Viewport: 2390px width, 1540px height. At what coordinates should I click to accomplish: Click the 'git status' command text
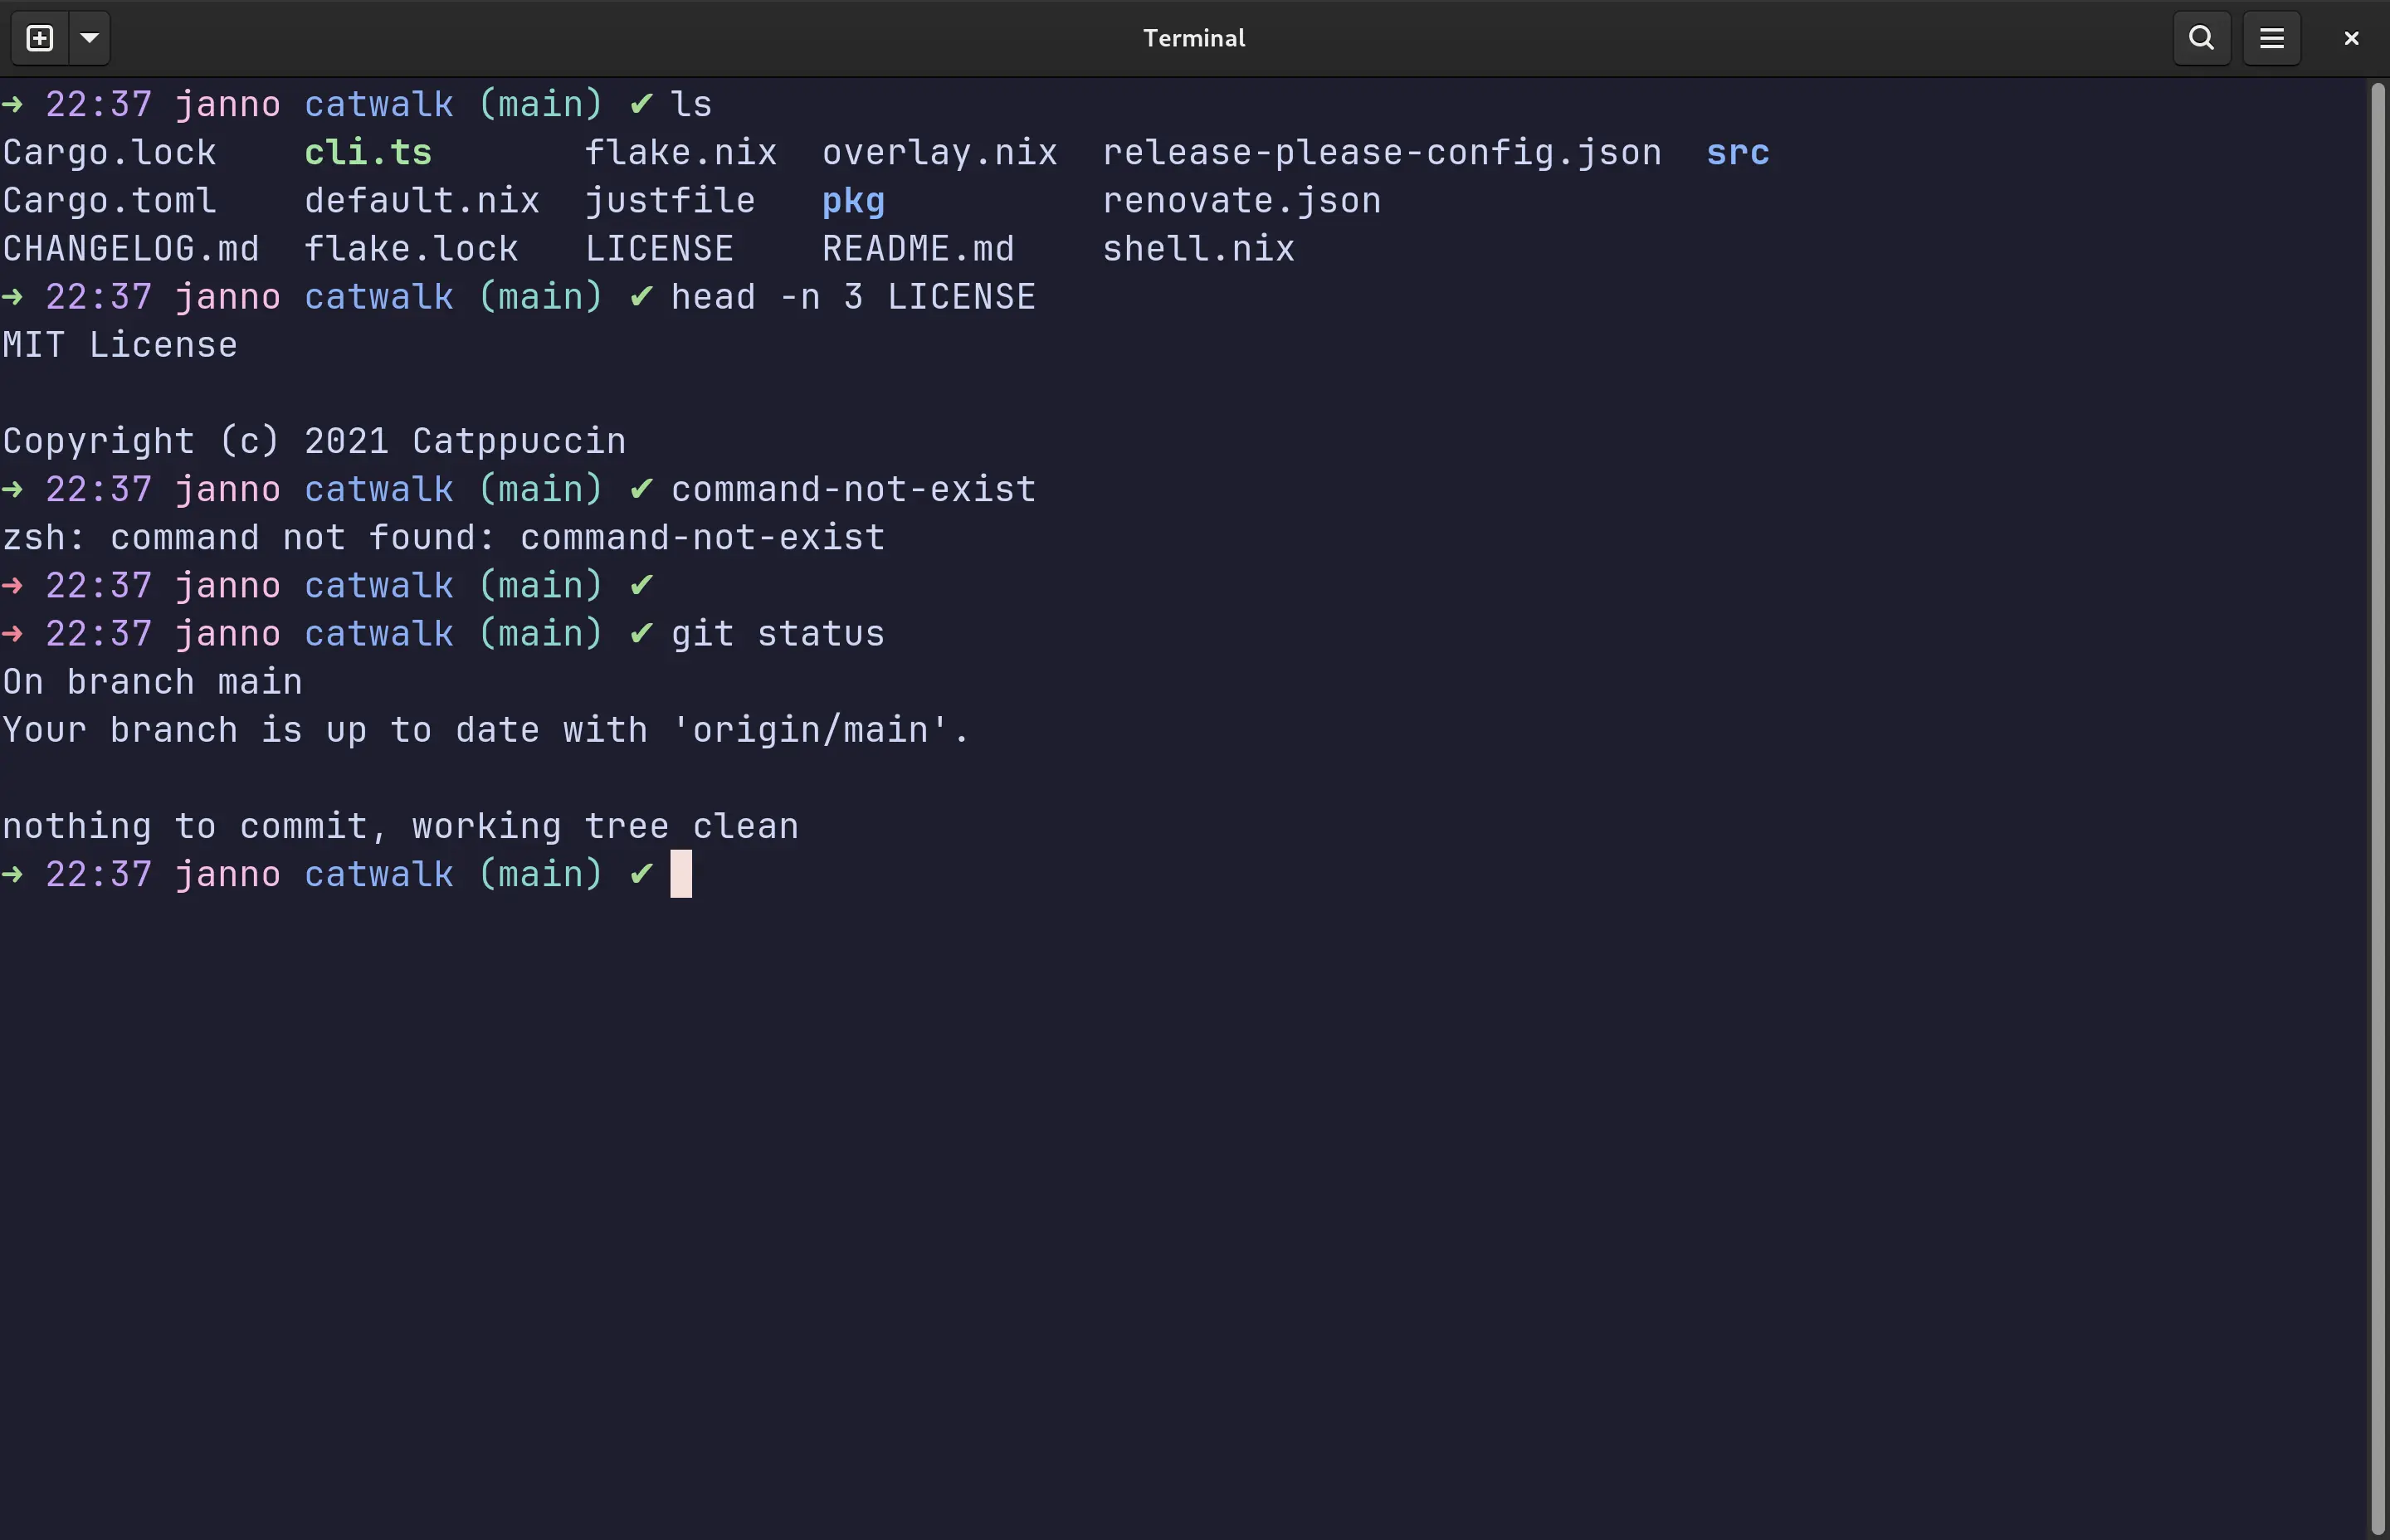point(777,634)
